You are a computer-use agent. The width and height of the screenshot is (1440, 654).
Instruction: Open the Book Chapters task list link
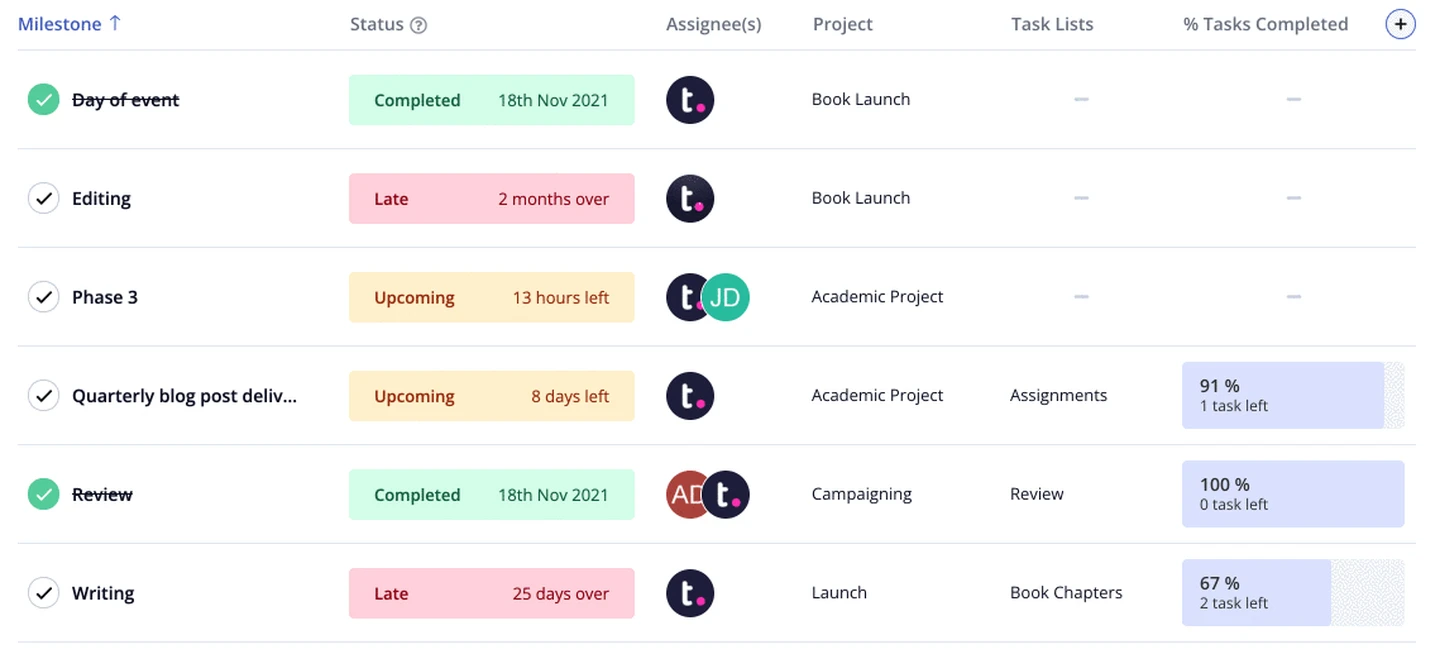tap(1066, 593)
